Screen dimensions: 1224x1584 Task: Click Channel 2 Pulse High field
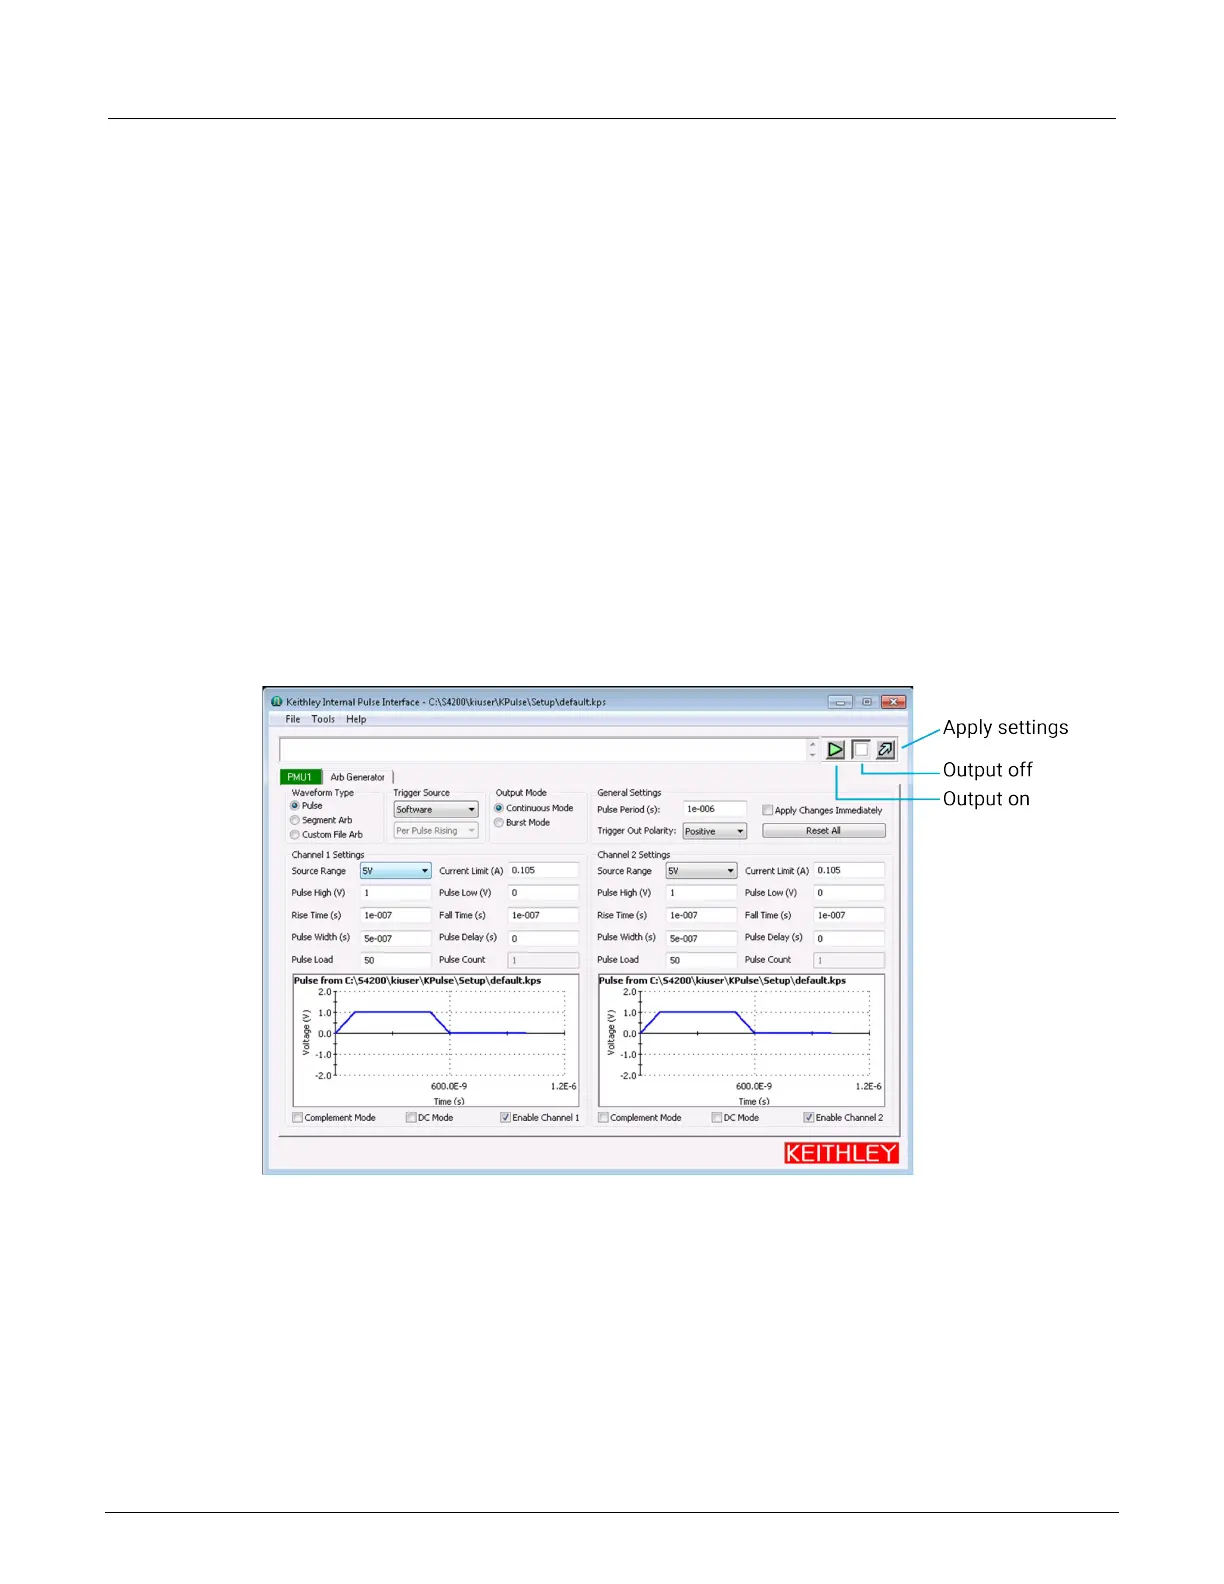click(x=702, y=893)
